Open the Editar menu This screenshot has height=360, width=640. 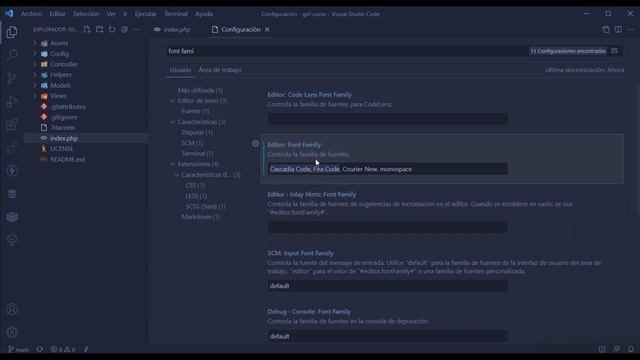(57, 13)
